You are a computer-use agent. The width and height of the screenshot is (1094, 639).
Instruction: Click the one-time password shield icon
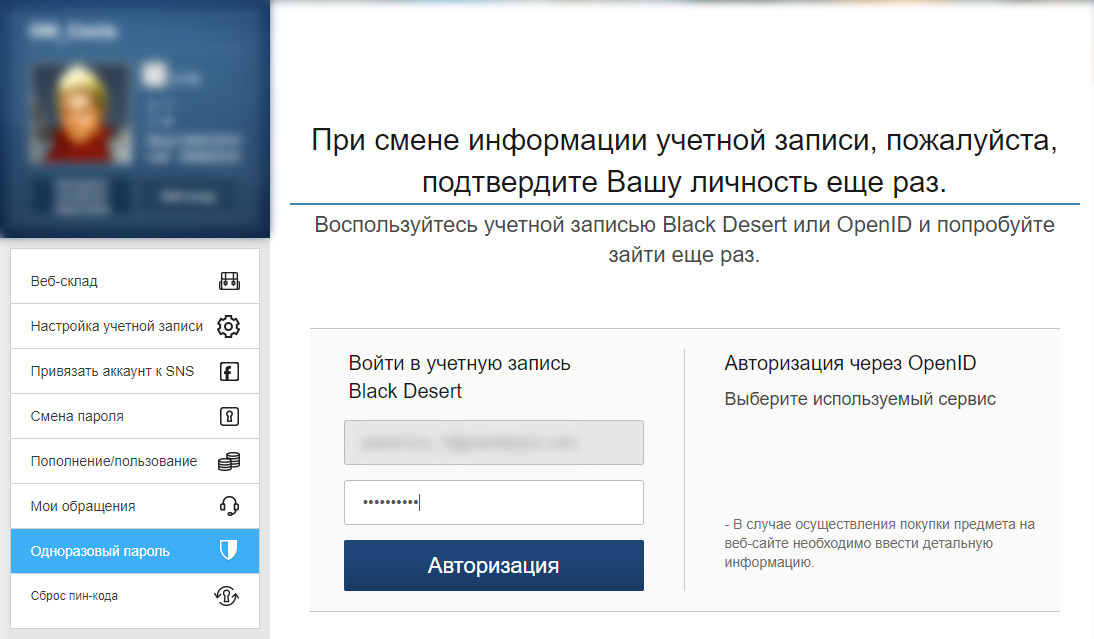click(x=228, y=550)
